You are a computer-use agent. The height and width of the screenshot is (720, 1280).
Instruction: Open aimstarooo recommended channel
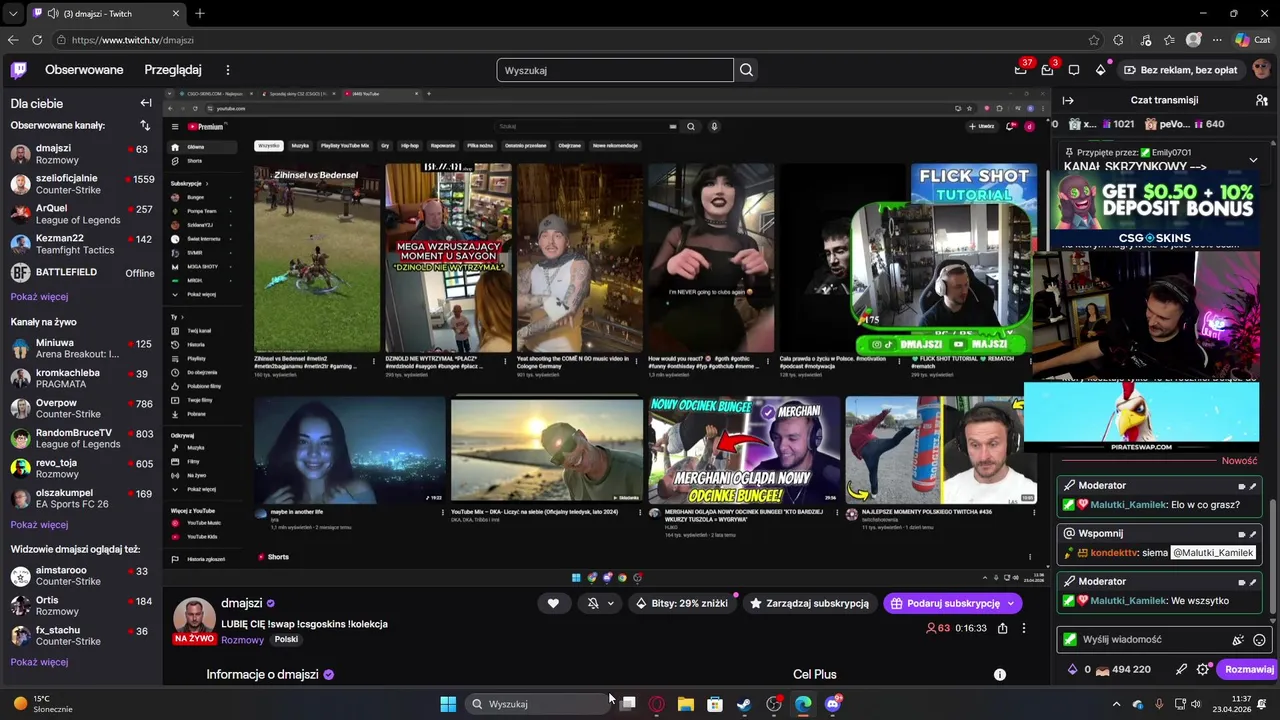pos(81,576)
